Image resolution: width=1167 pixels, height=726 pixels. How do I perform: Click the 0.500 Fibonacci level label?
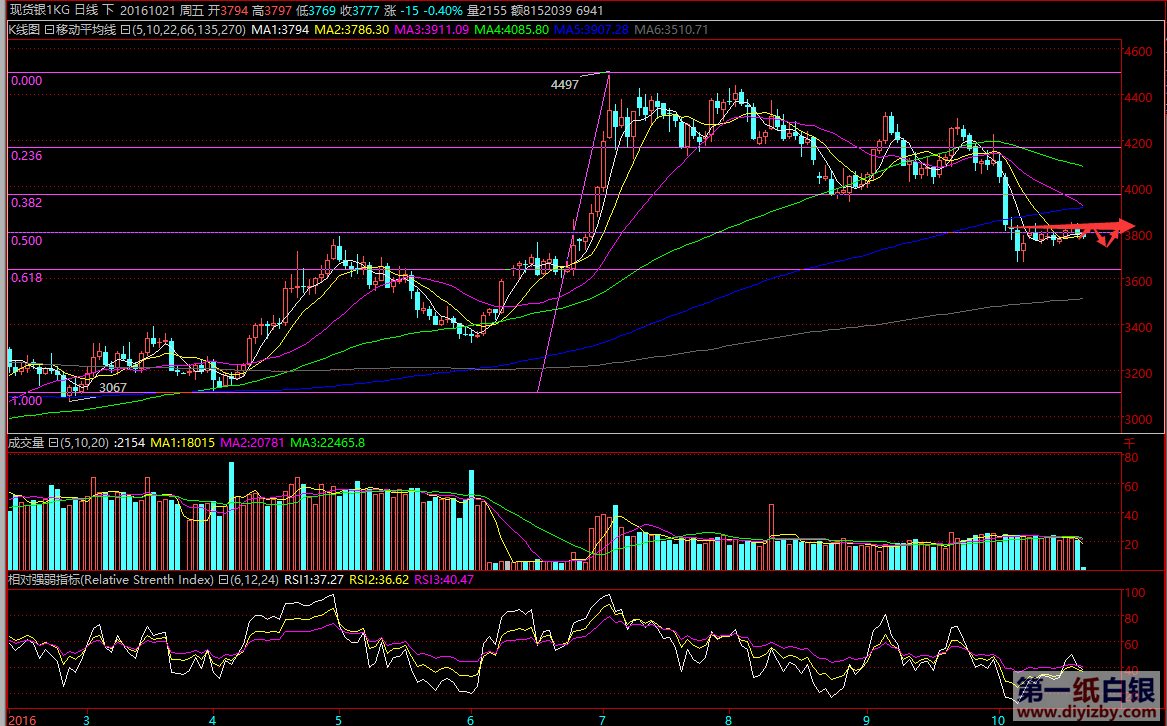tap(26, 240)
